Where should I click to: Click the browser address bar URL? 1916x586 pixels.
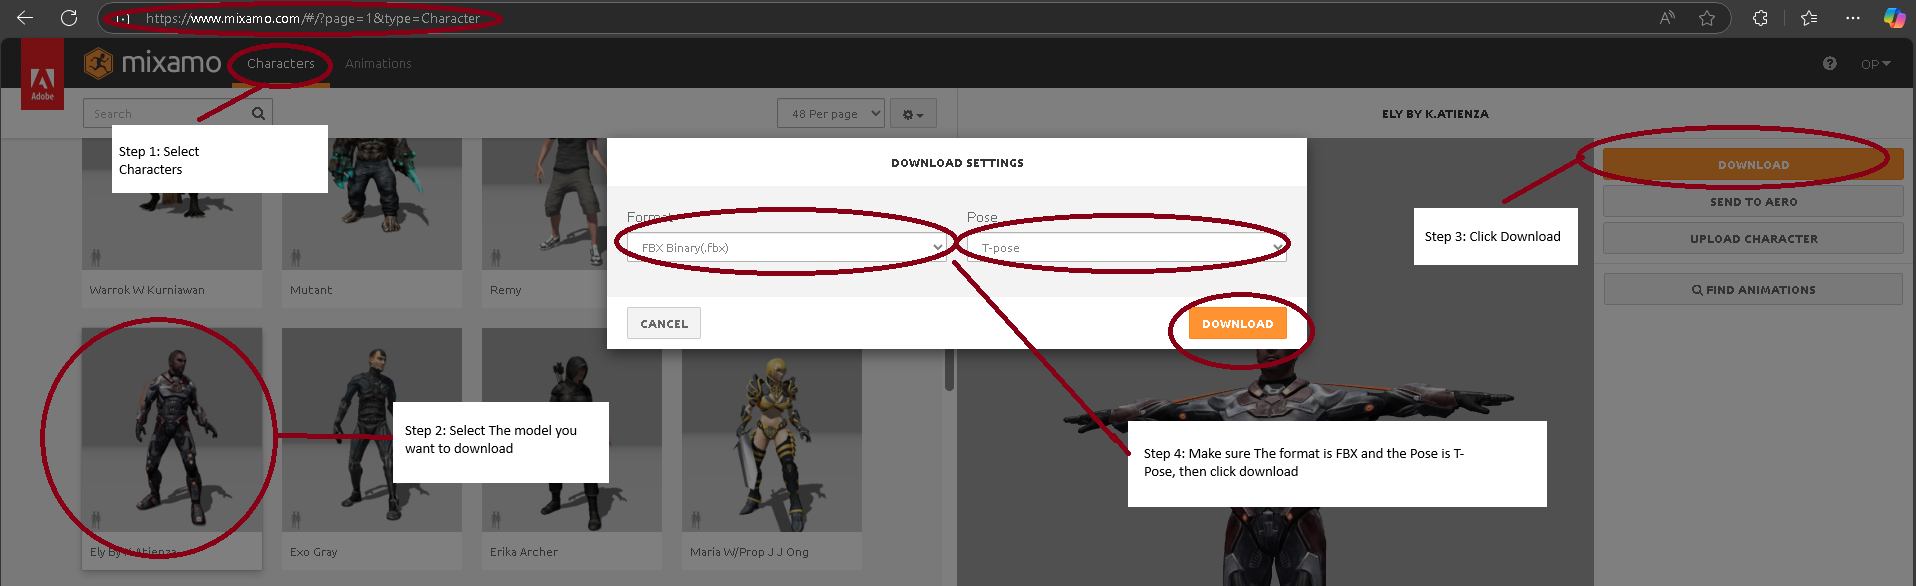[x=313, y=18]
